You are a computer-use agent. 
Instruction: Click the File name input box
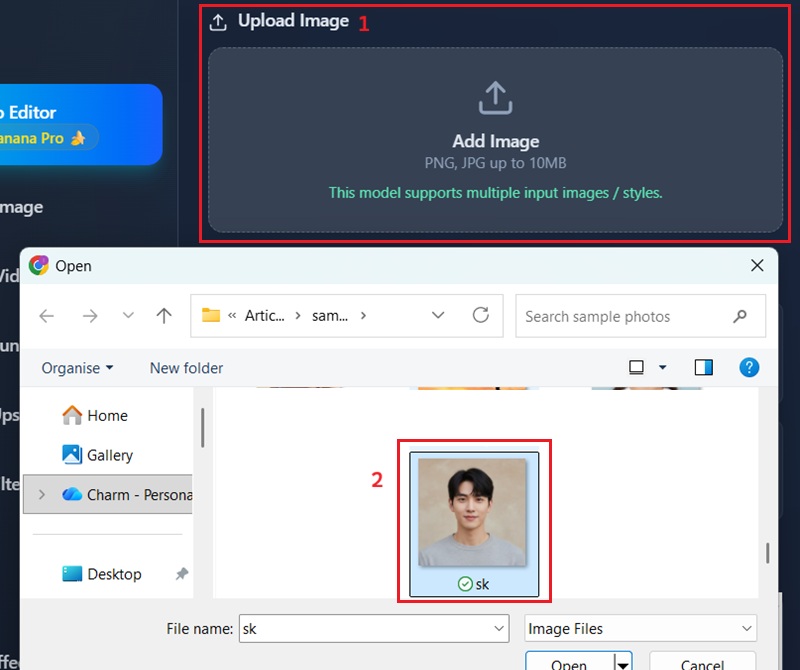click(374, 629)
